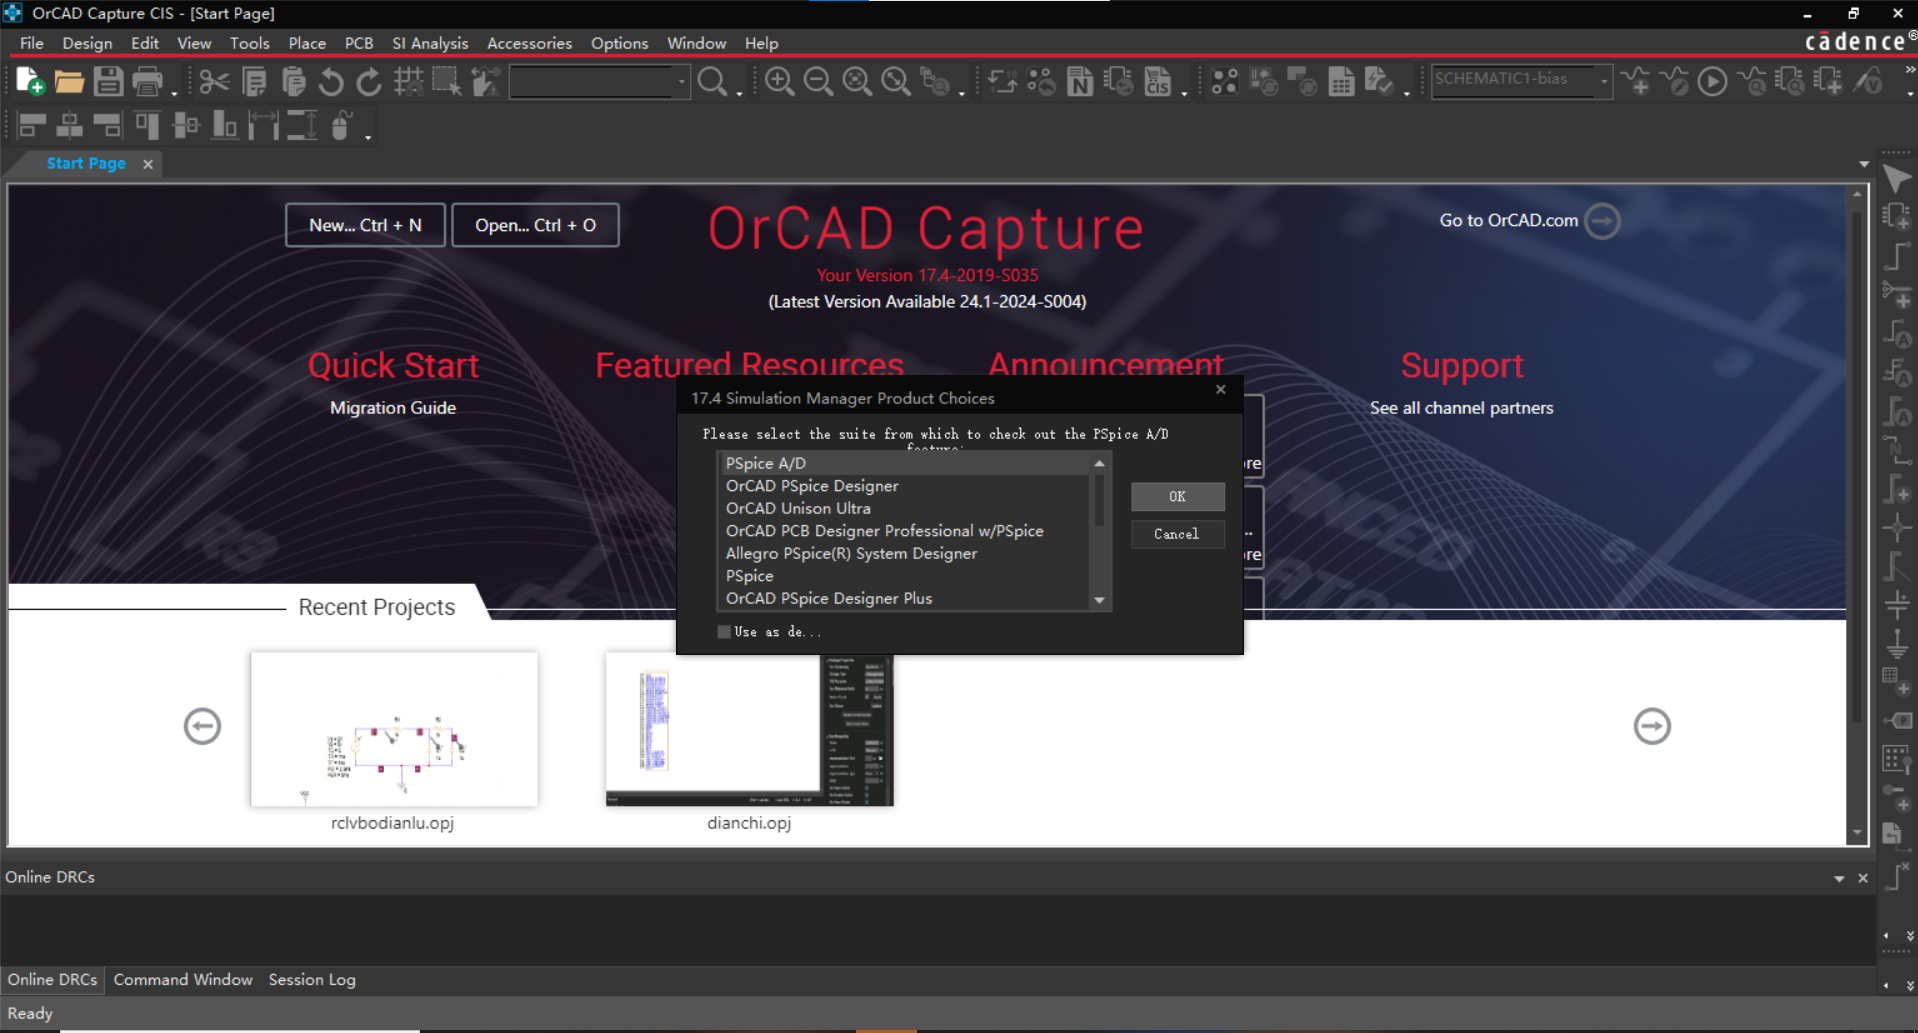
Task: Click the Migration Guide link
Action: [x=393, y=408]
